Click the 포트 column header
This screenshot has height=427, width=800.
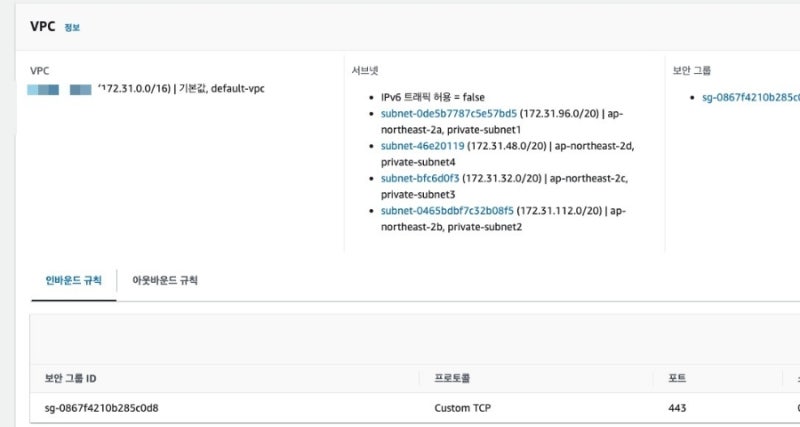pos(676,379)
